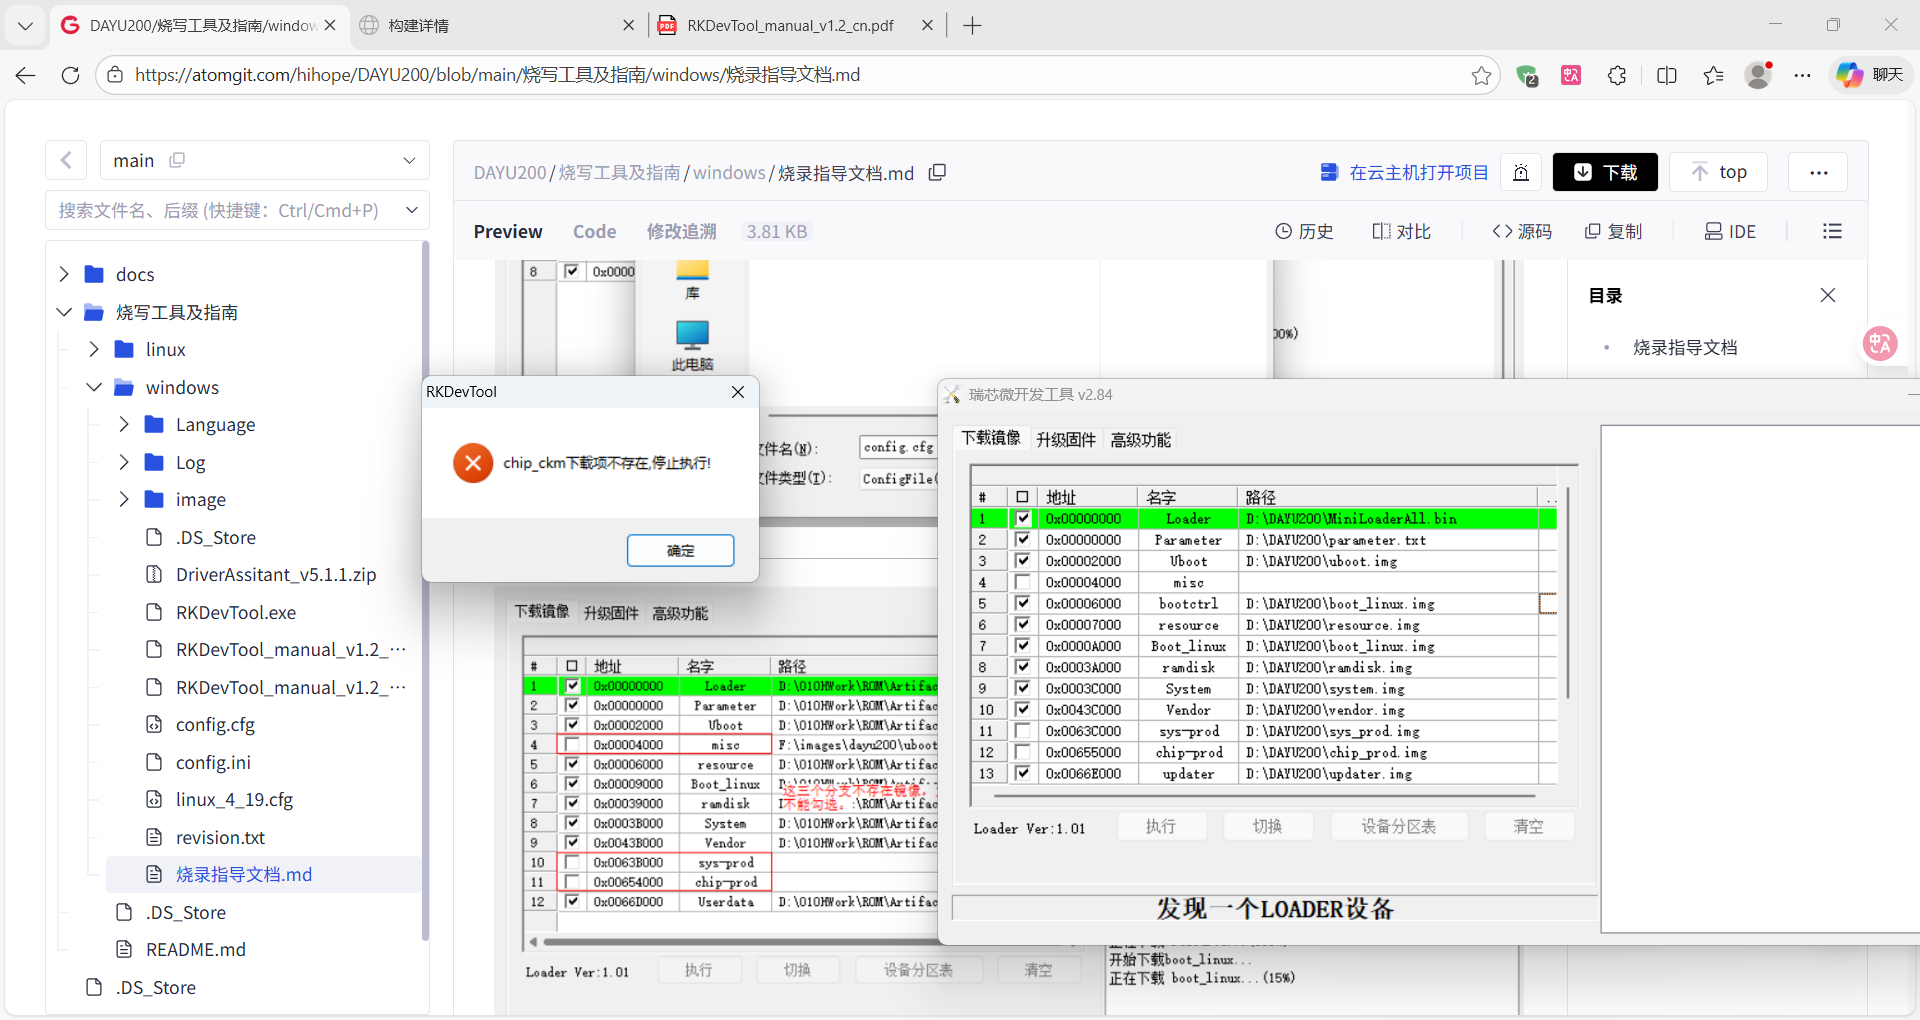Click the red translation extension icon
This screenshot has height=1020, width=1920.
1571,75
